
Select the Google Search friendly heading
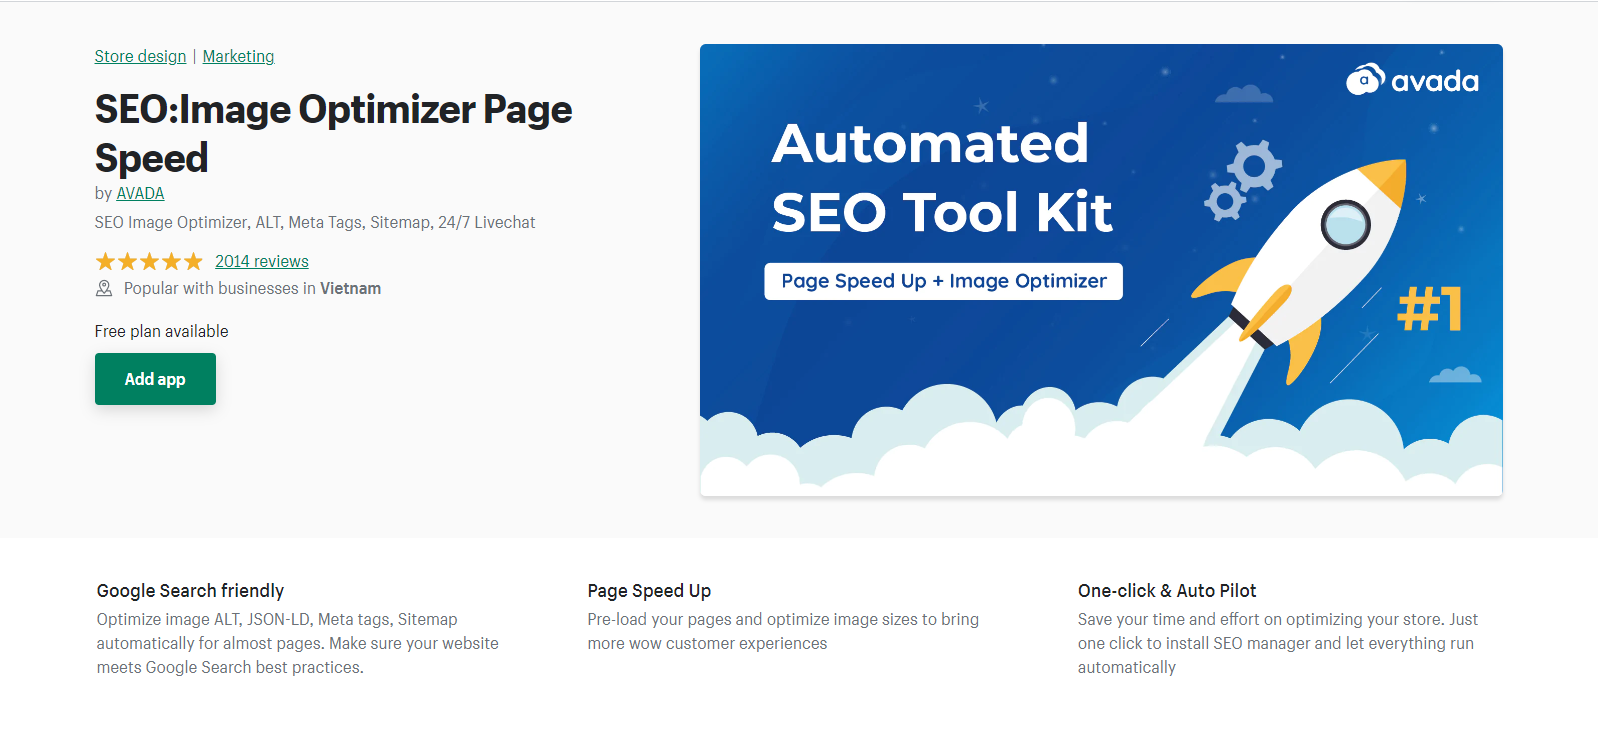(x=190, y=591)
